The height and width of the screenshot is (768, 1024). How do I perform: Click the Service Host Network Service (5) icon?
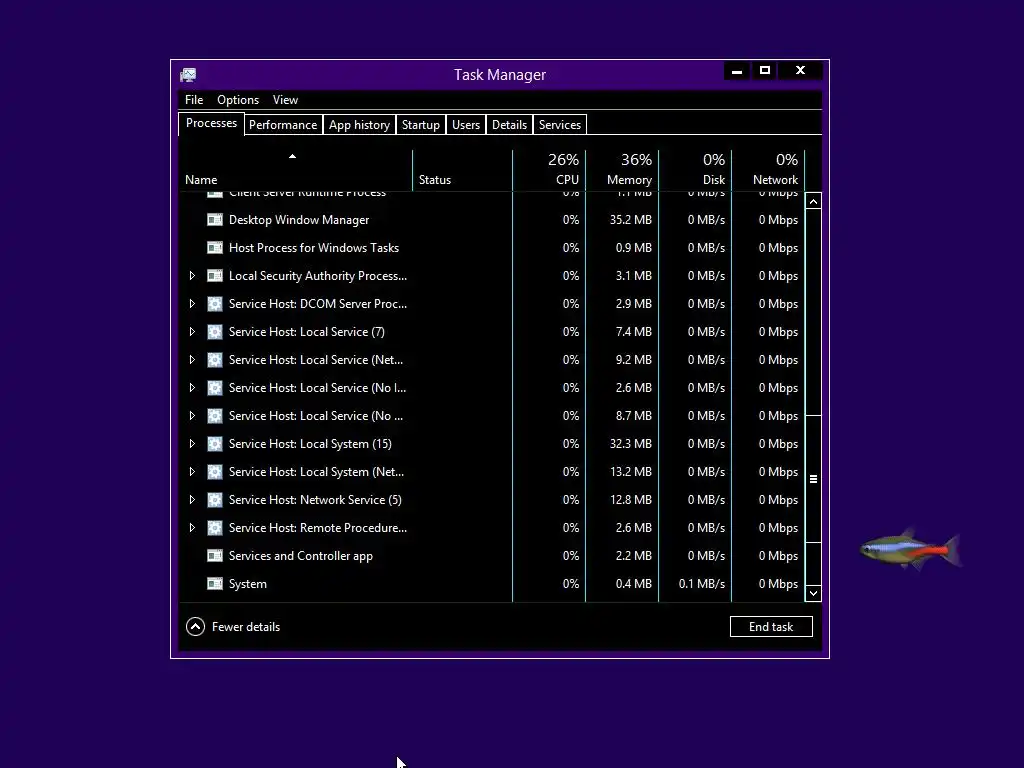pyautogui.click(x=215, y=500)
